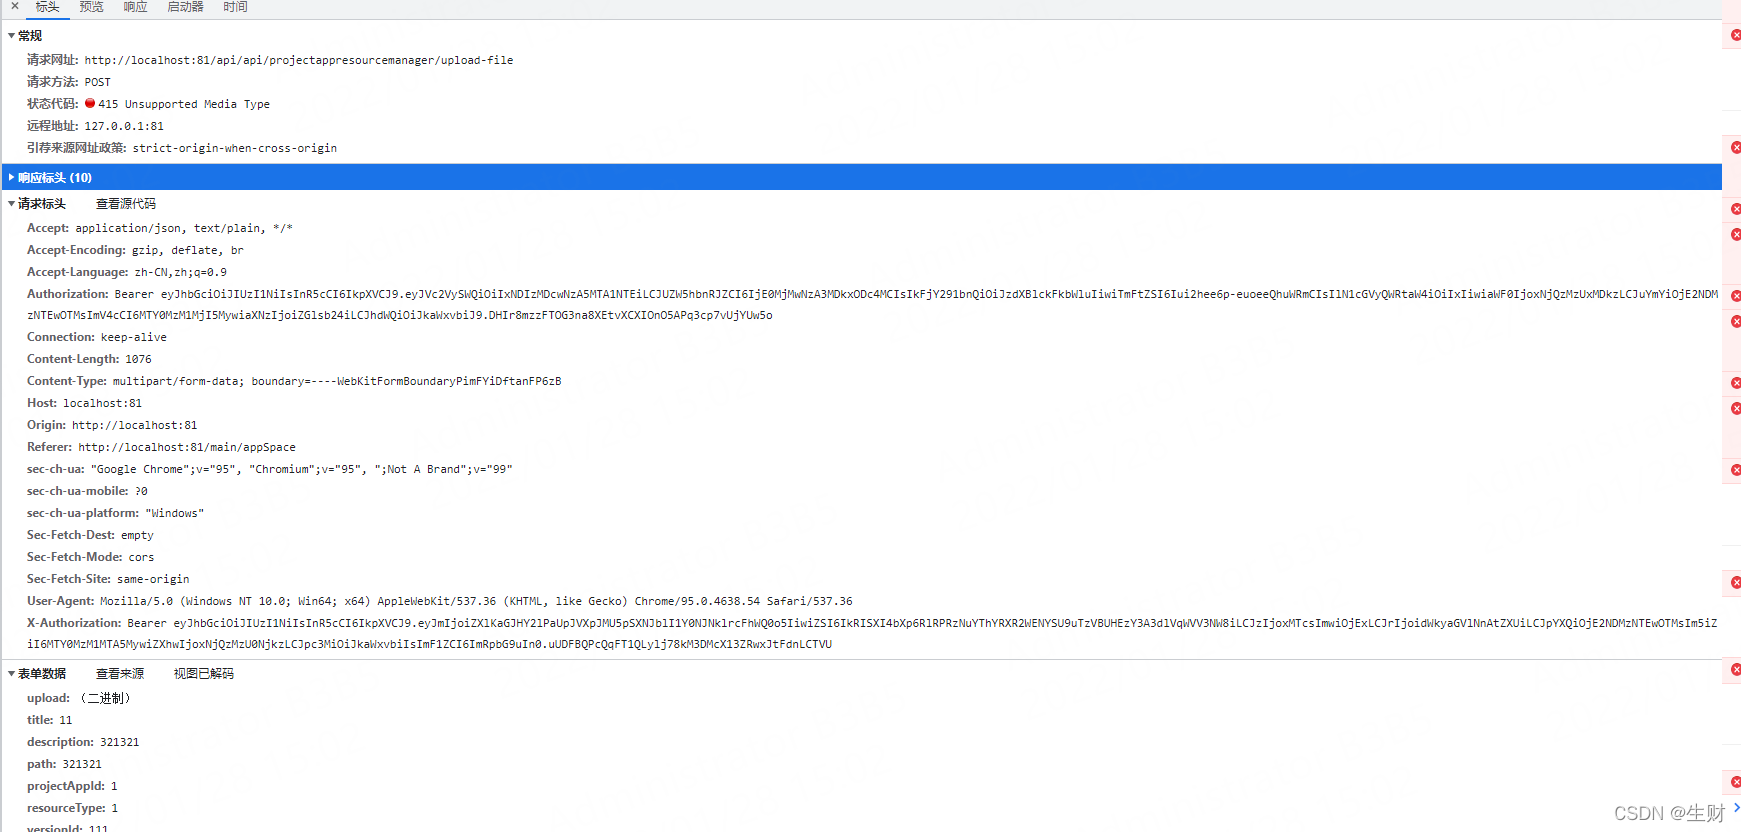1741x832 pixels.
Task: Select the request URL upload-file value
Action: click(299, 60)
